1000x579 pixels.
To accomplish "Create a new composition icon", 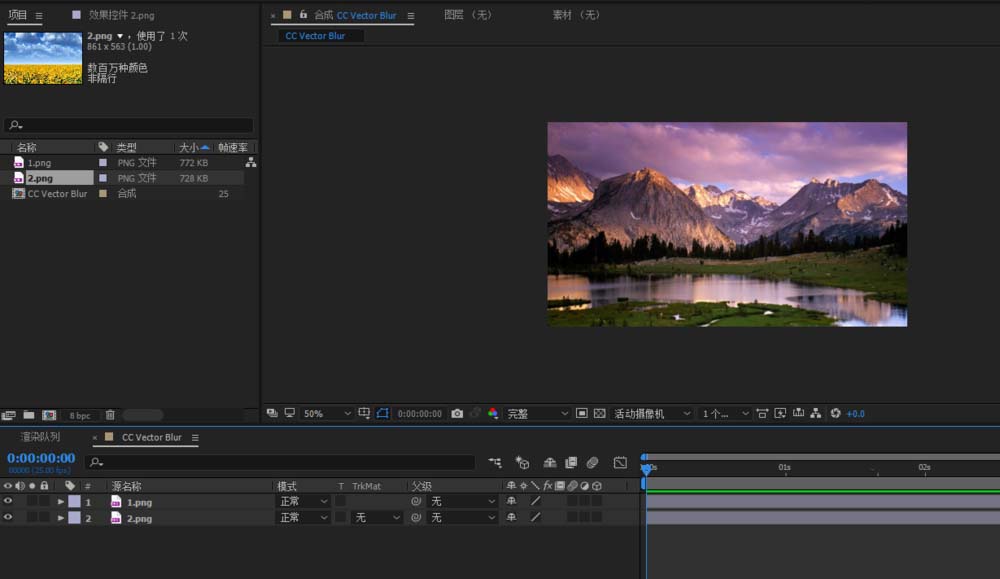I will coord(48,415).
